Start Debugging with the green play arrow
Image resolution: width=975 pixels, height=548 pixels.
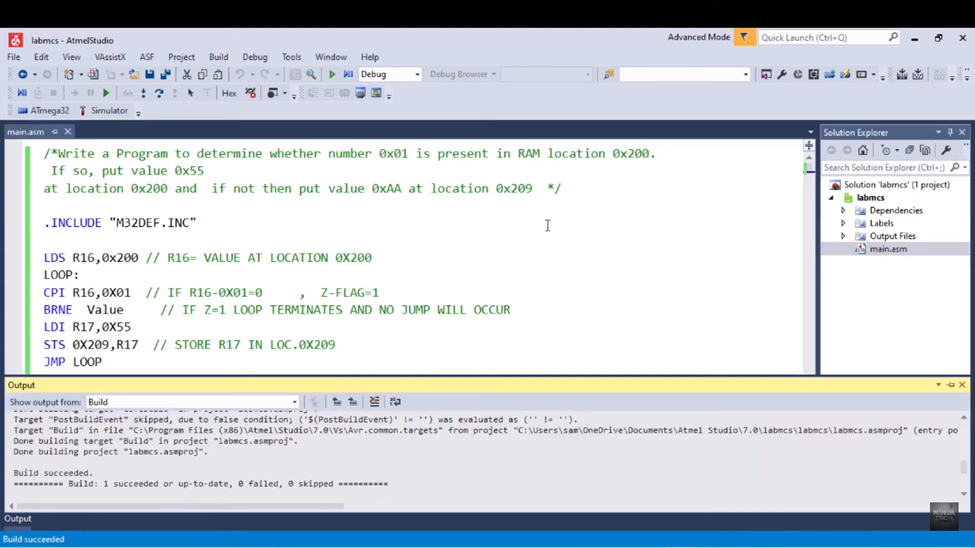[x=332, y=75]
